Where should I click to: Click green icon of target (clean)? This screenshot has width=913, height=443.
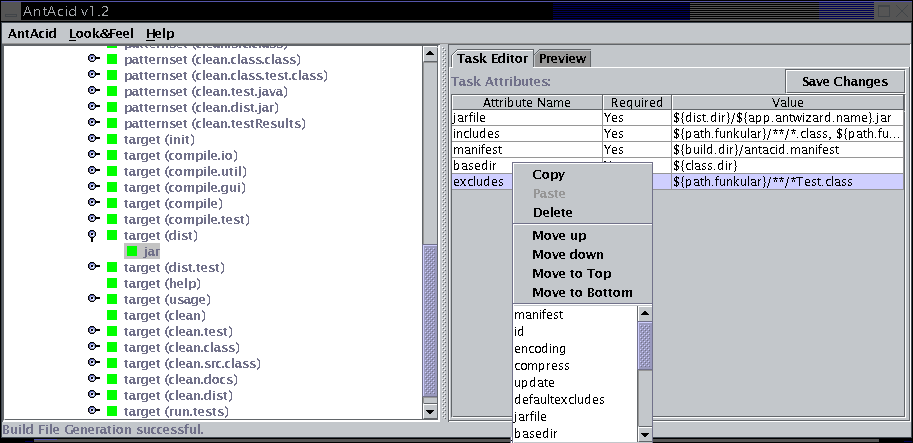(112, 316)
